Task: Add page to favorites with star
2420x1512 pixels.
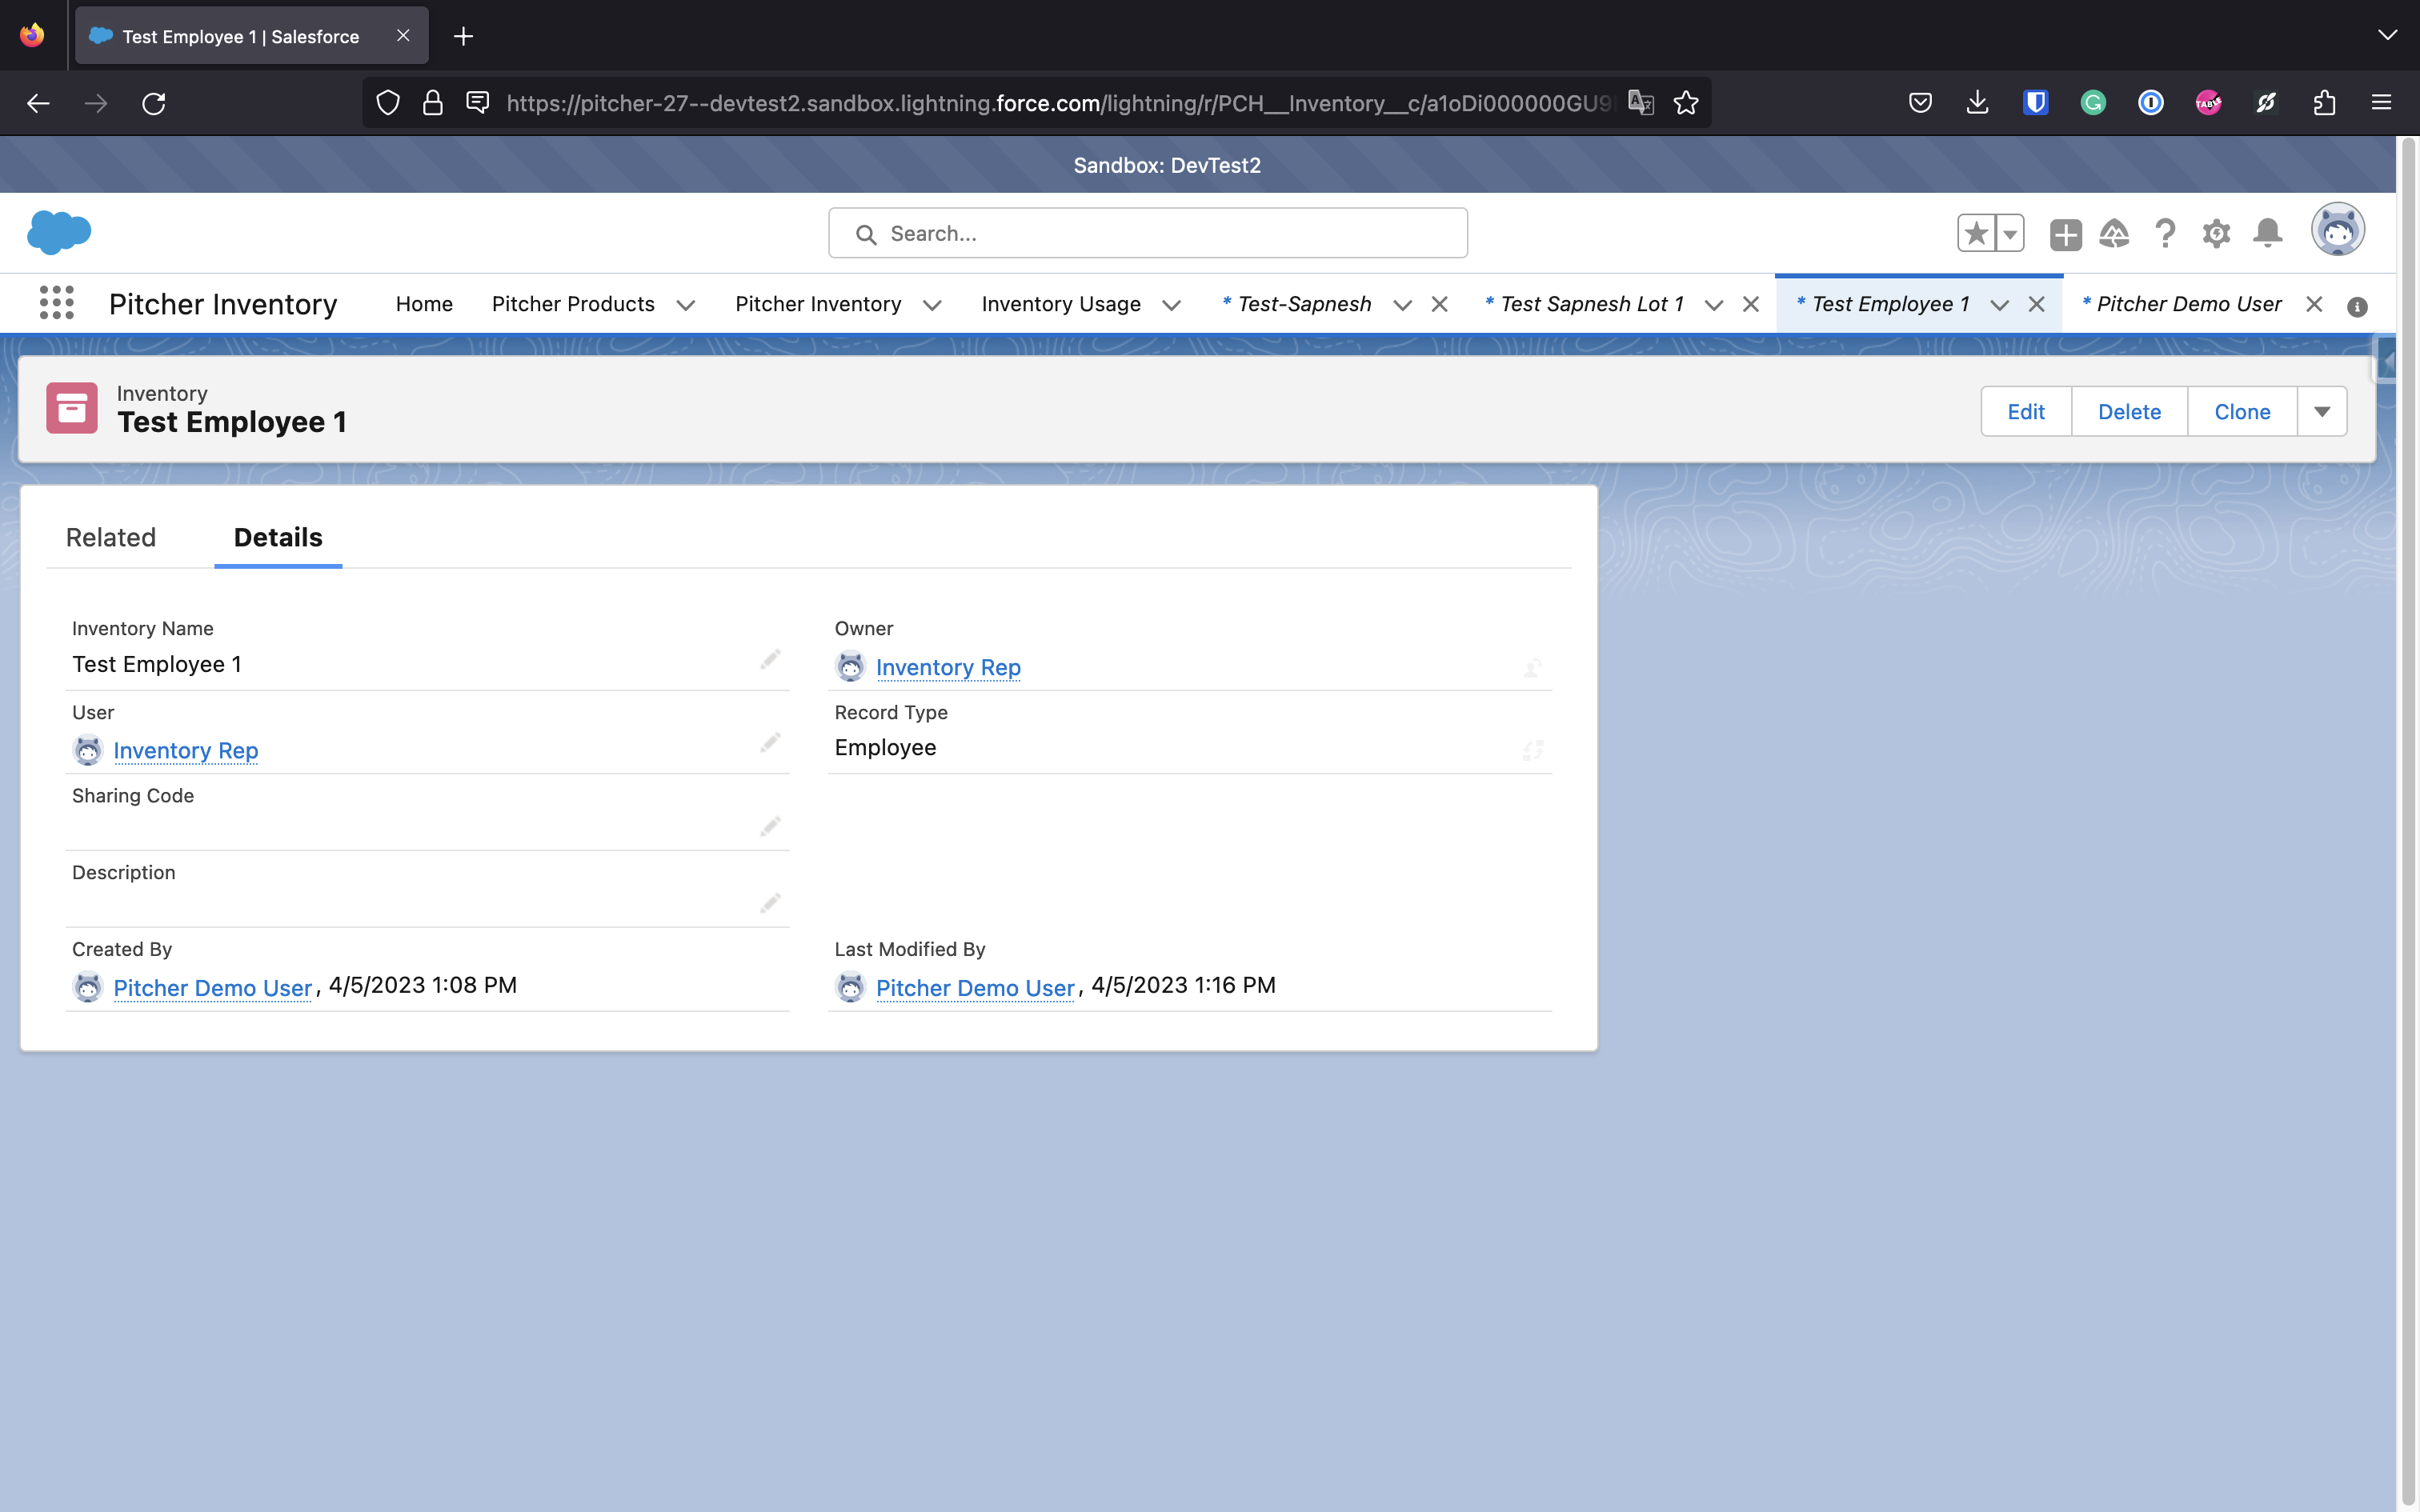Action: [1976, 234]
